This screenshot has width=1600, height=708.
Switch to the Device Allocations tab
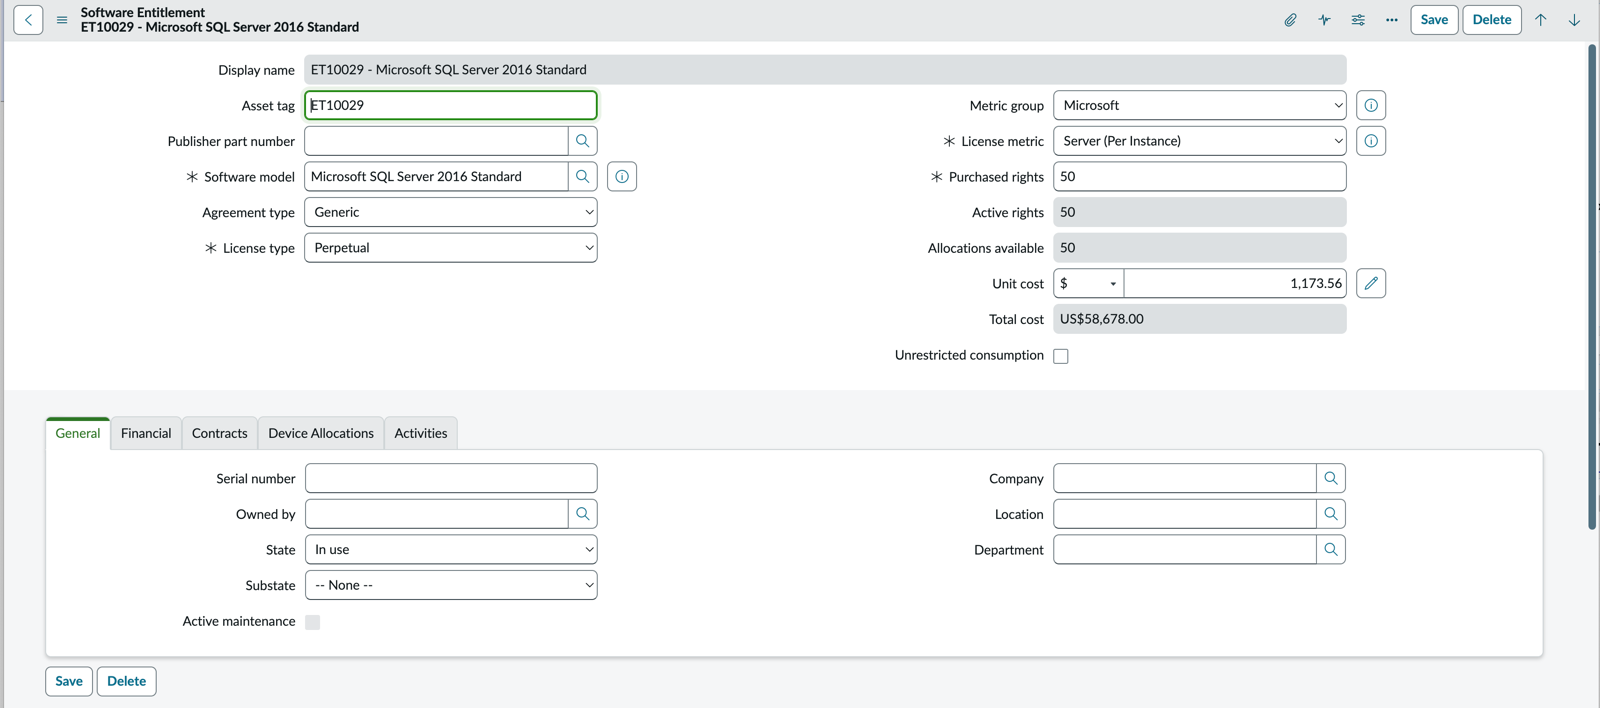[321, 433]
